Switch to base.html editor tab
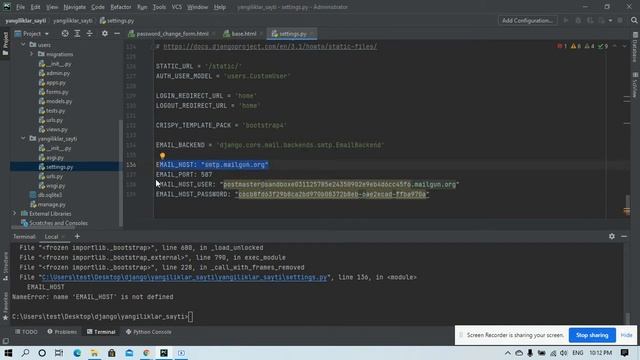The height and width of the screenshot is (360, 640). coord(243,34)
